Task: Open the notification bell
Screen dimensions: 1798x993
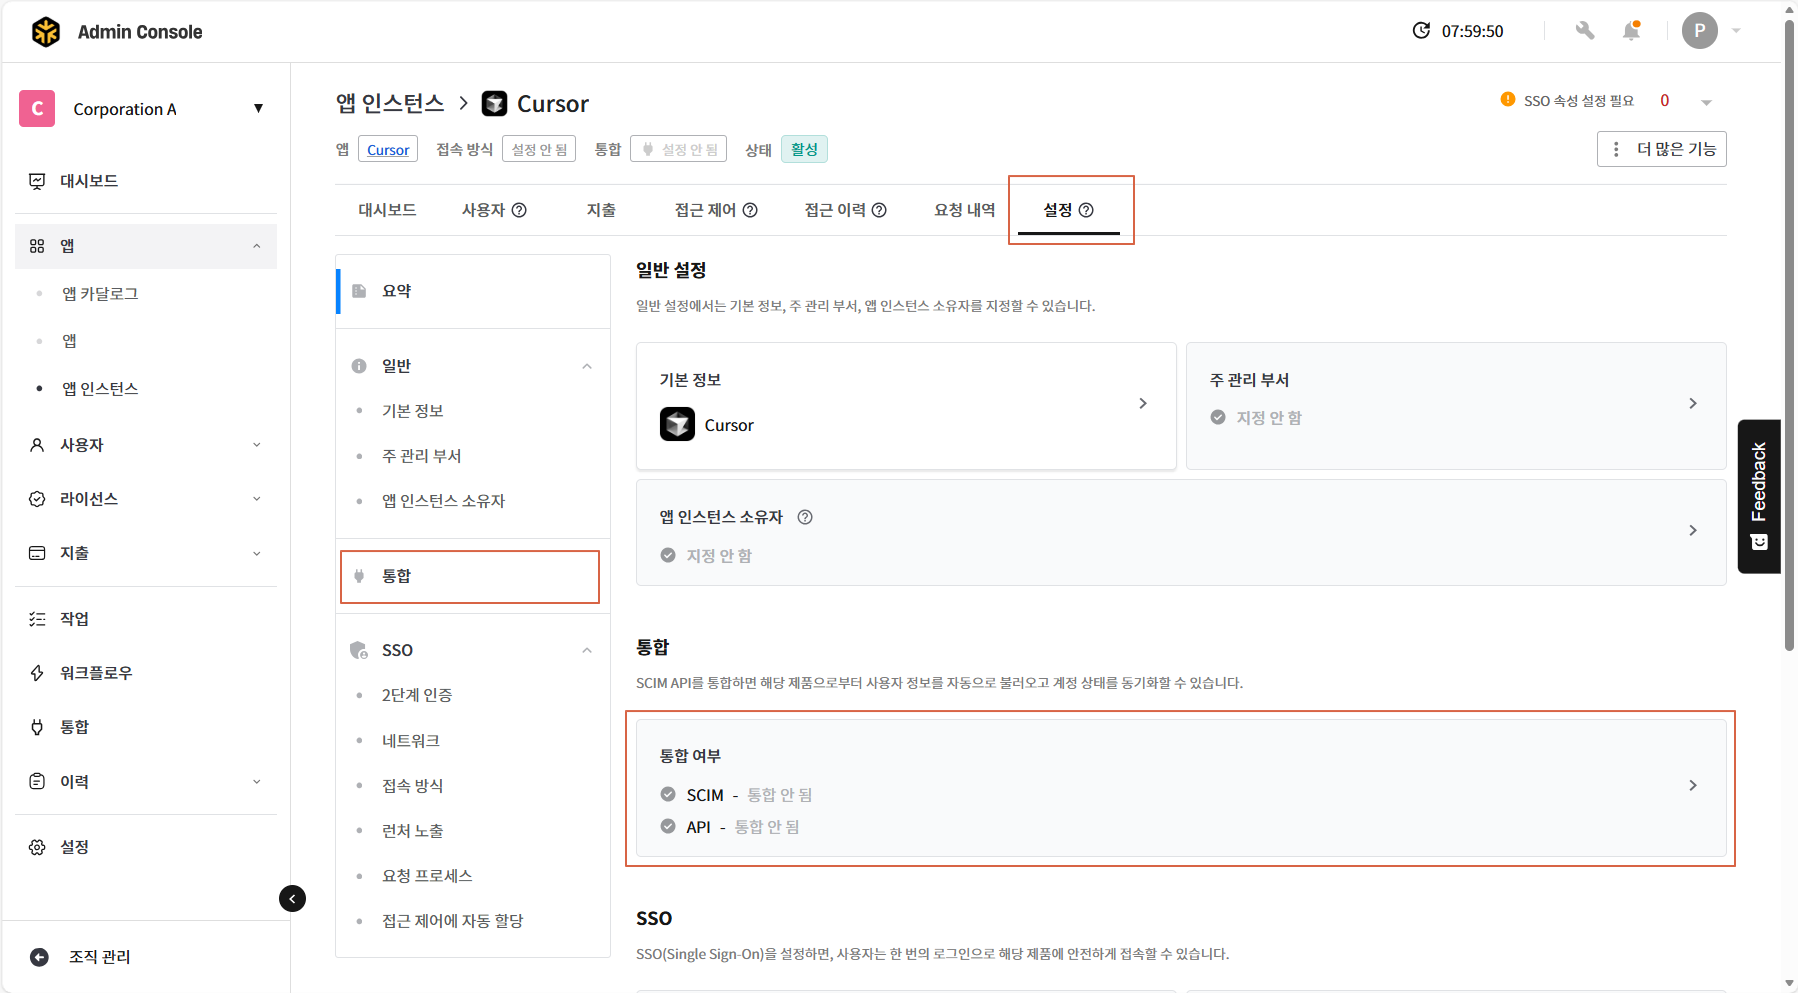Action: [x=1631, y=31]
